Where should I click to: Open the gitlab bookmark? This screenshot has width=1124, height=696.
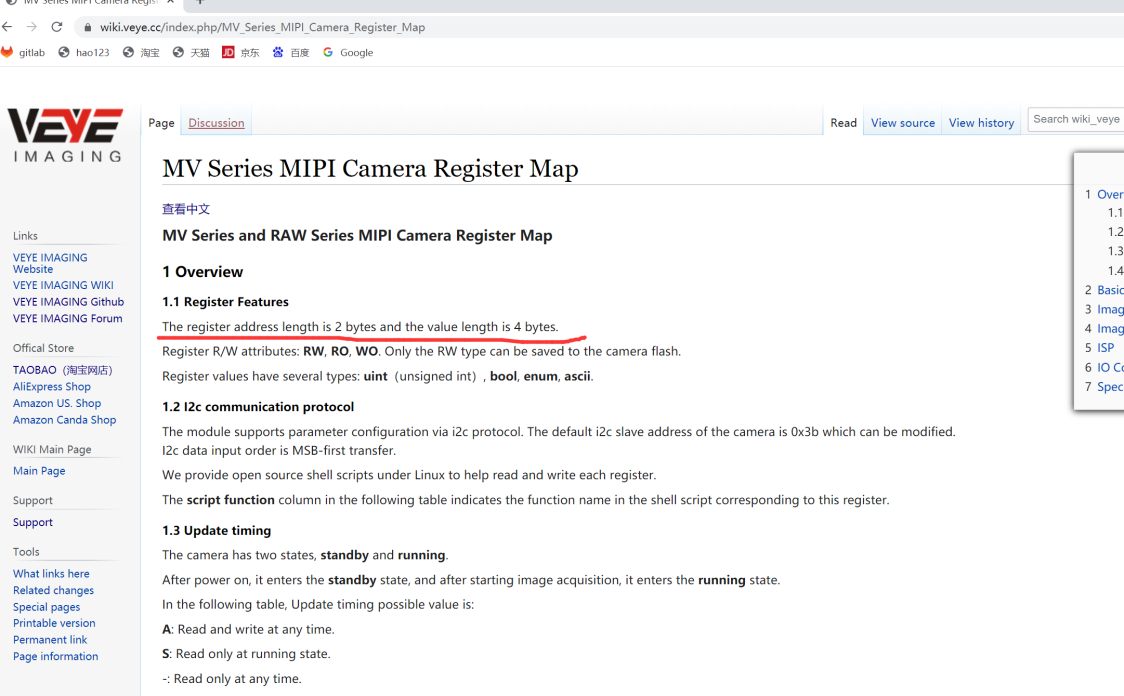(x=23, y=53)
